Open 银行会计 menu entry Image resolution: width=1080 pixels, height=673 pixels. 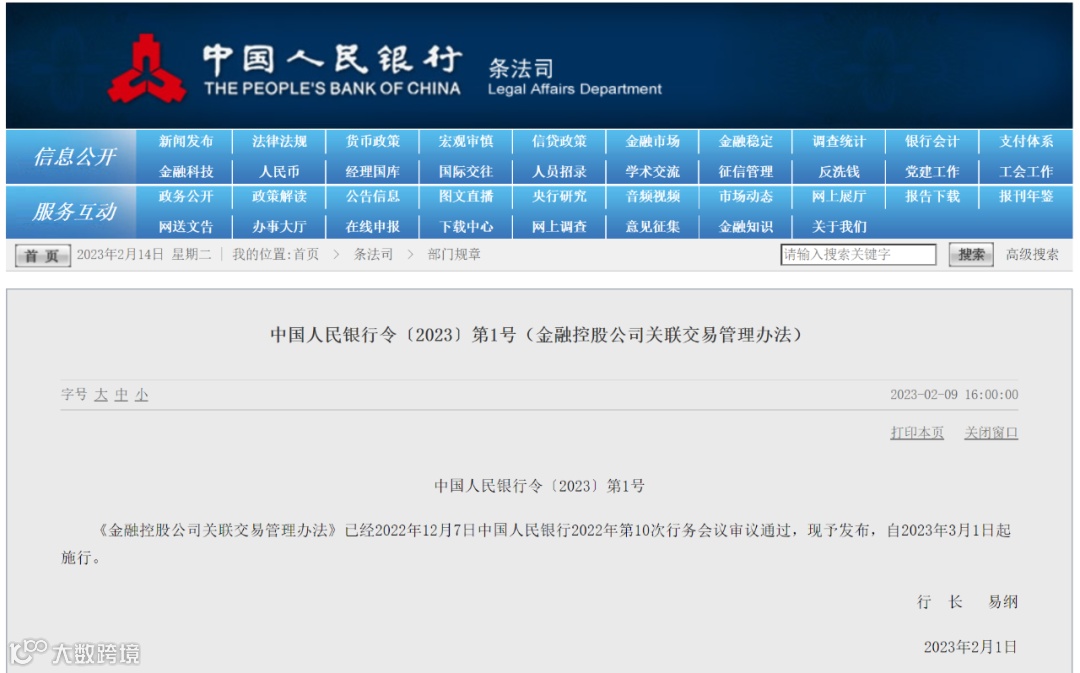(x=932, y=141)
